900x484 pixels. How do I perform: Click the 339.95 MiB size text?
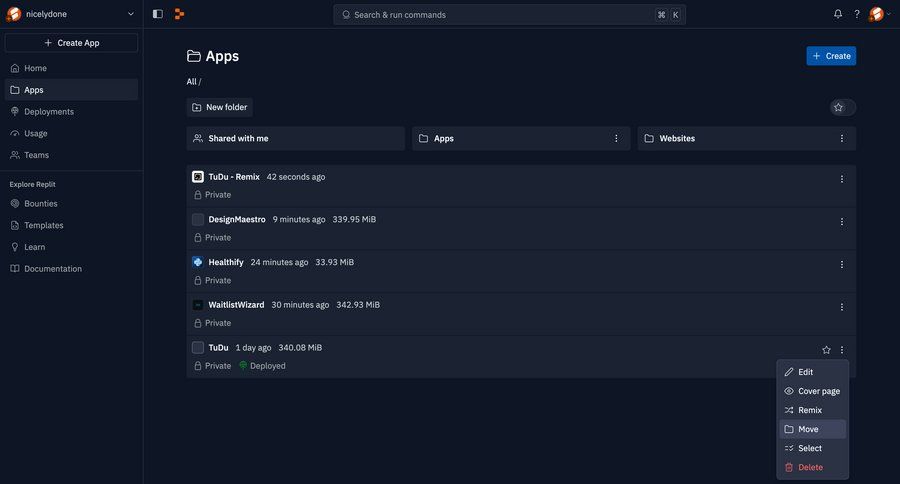coord(354,219)
